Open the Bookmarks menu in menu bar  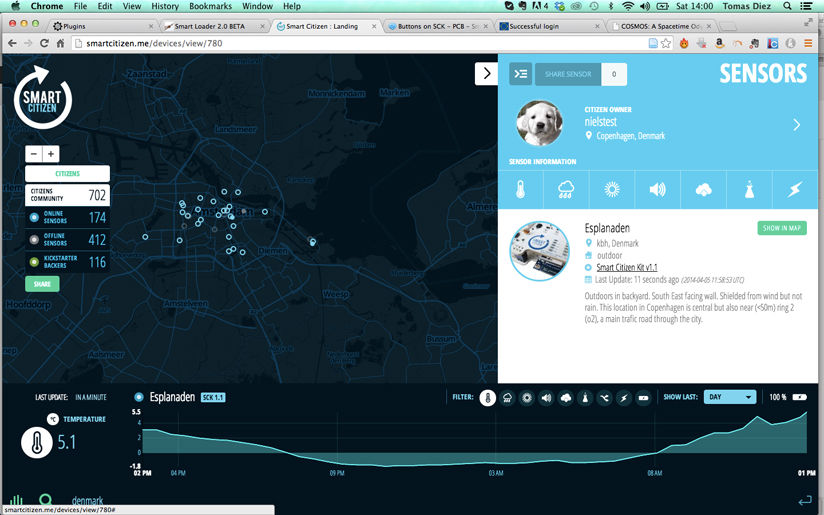(210, 6)
